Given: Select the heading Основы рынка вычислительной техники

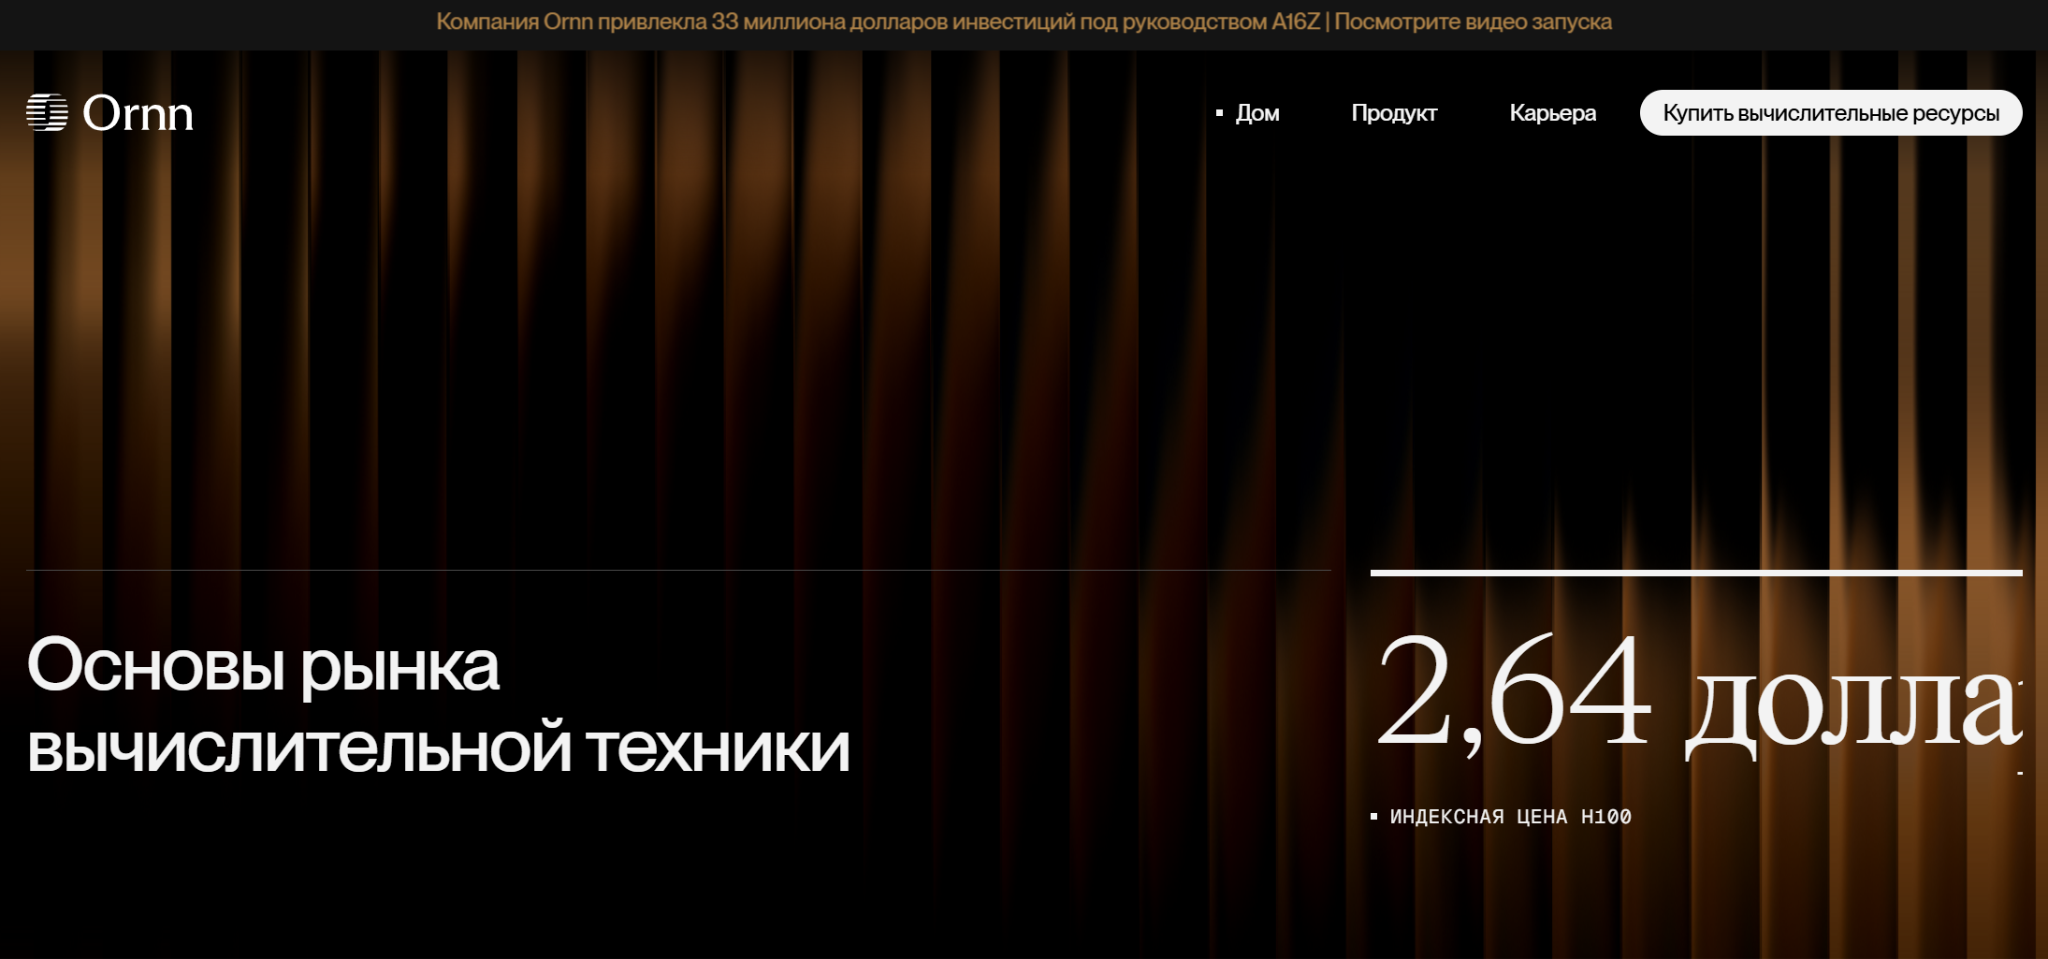Looking at the screenshot, I should click(438, 706).
